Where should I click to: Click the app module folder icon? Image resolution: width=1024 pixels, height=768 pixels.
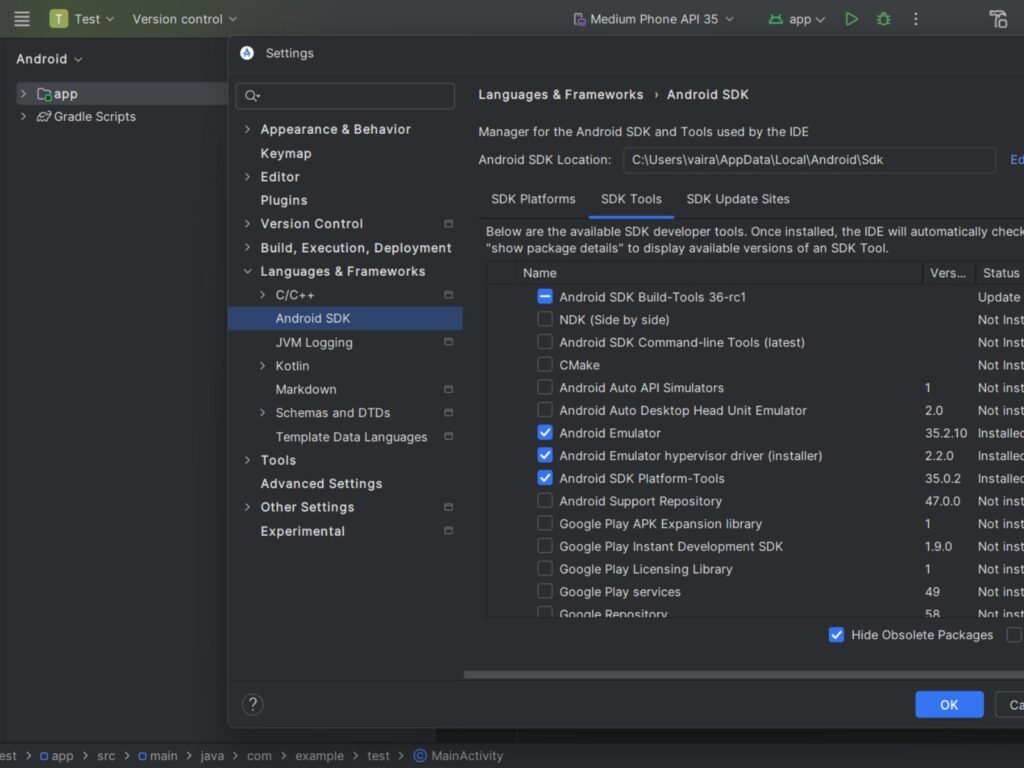point(44,94)
